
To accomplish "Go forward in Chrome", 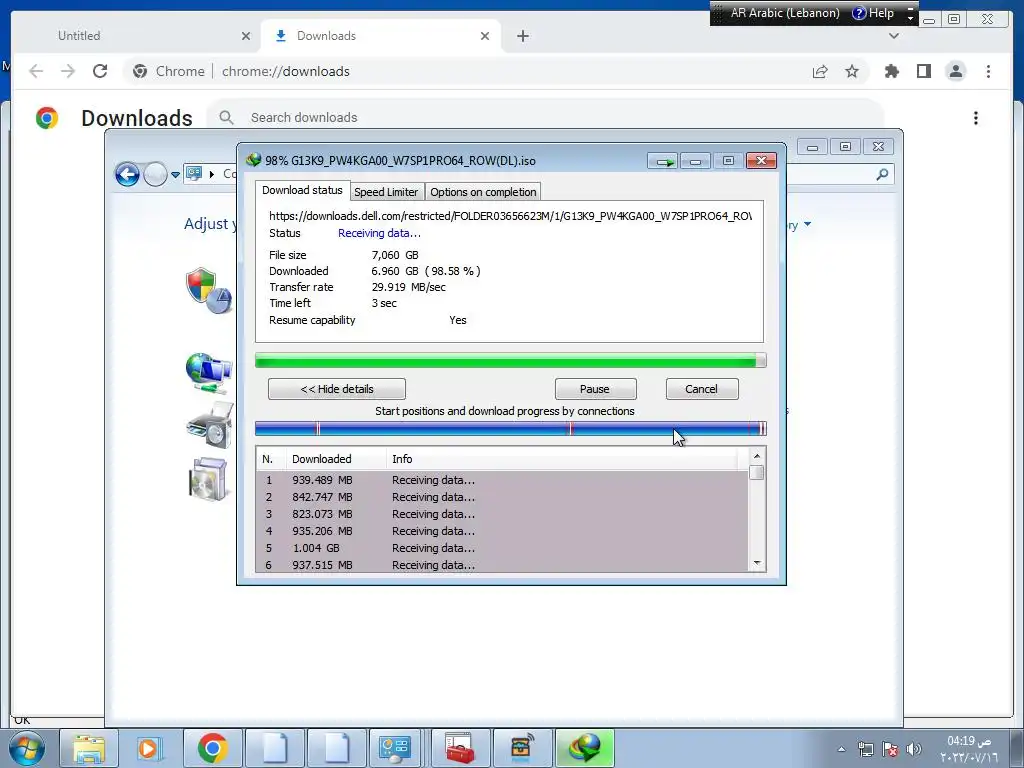I will (68, 71).
